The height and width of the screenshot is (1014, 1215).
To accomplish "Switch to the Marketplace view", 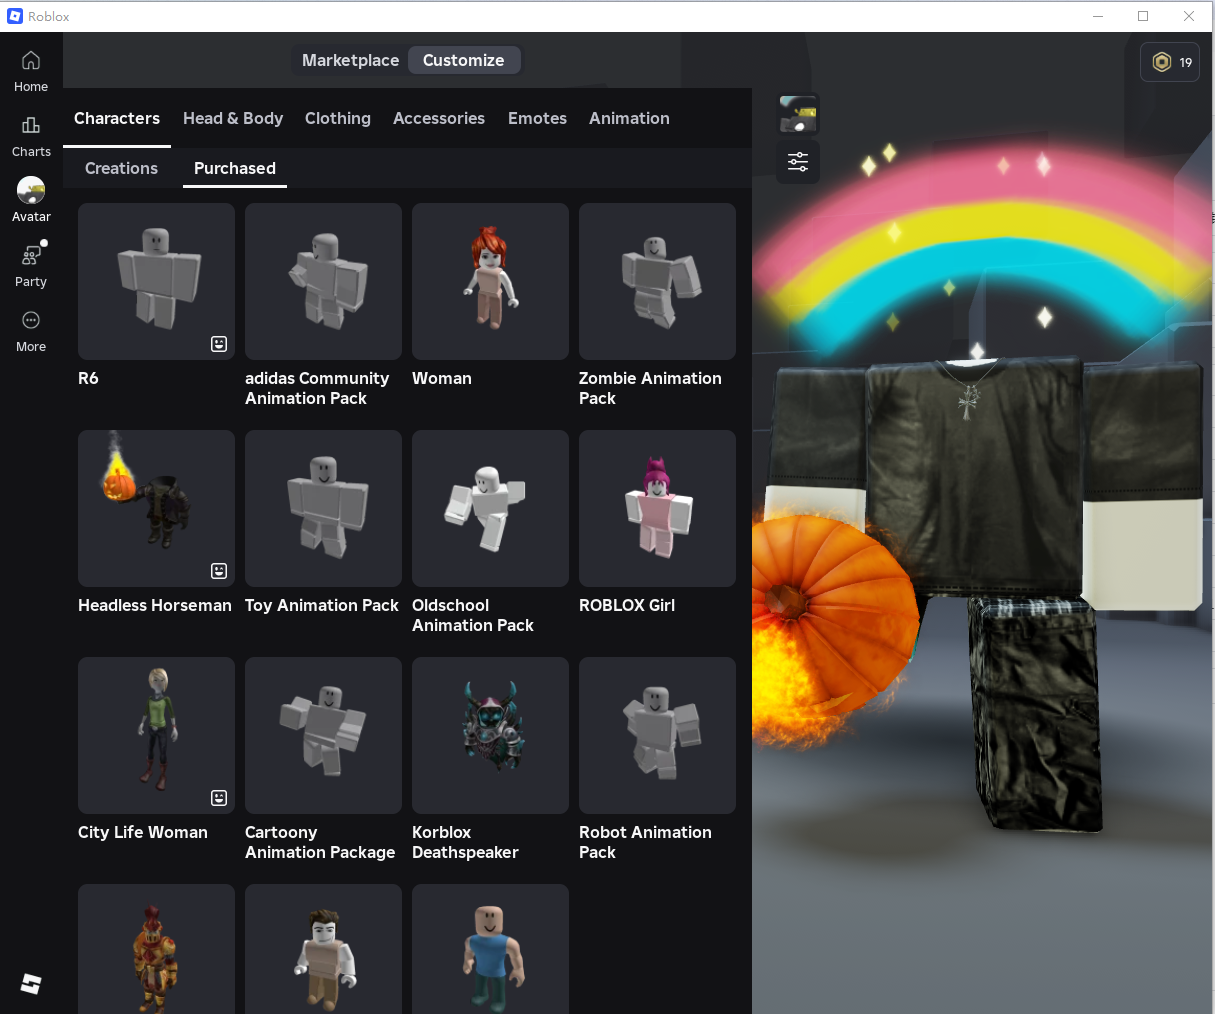I will point(350,60).
